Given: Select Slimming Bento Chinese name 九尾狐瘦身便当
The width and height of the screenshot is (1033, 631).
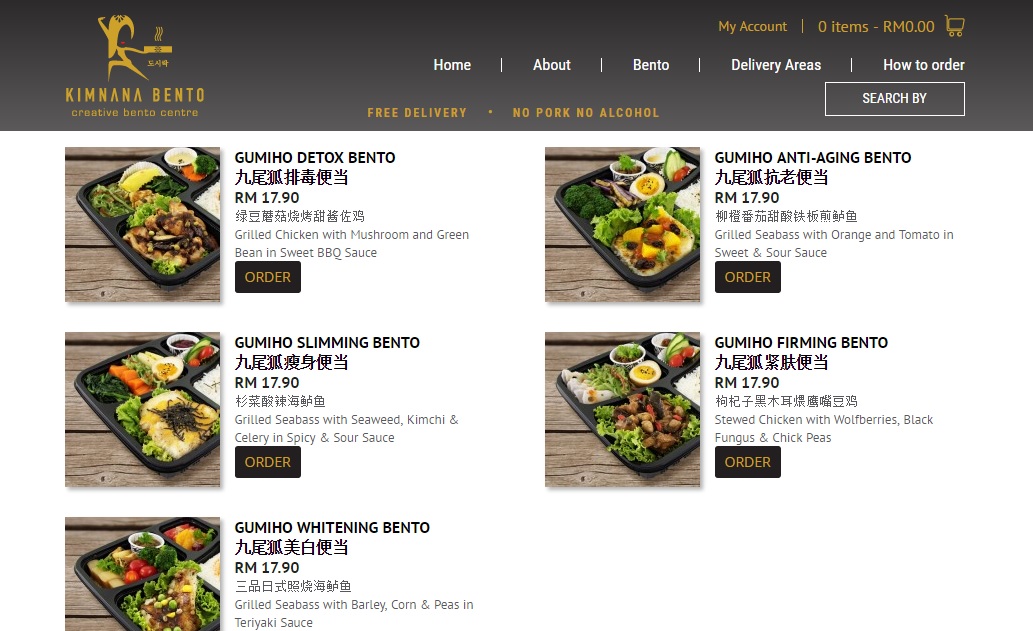Looking at the screenshot, I should pyautogui.click(x=291, y=362).
